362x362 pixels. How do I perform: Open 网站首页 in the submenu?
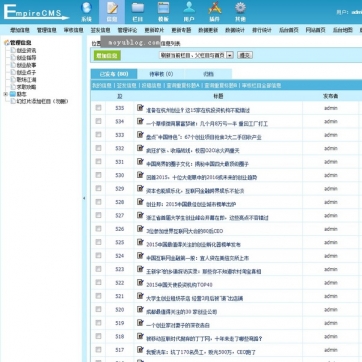[316, 30]
